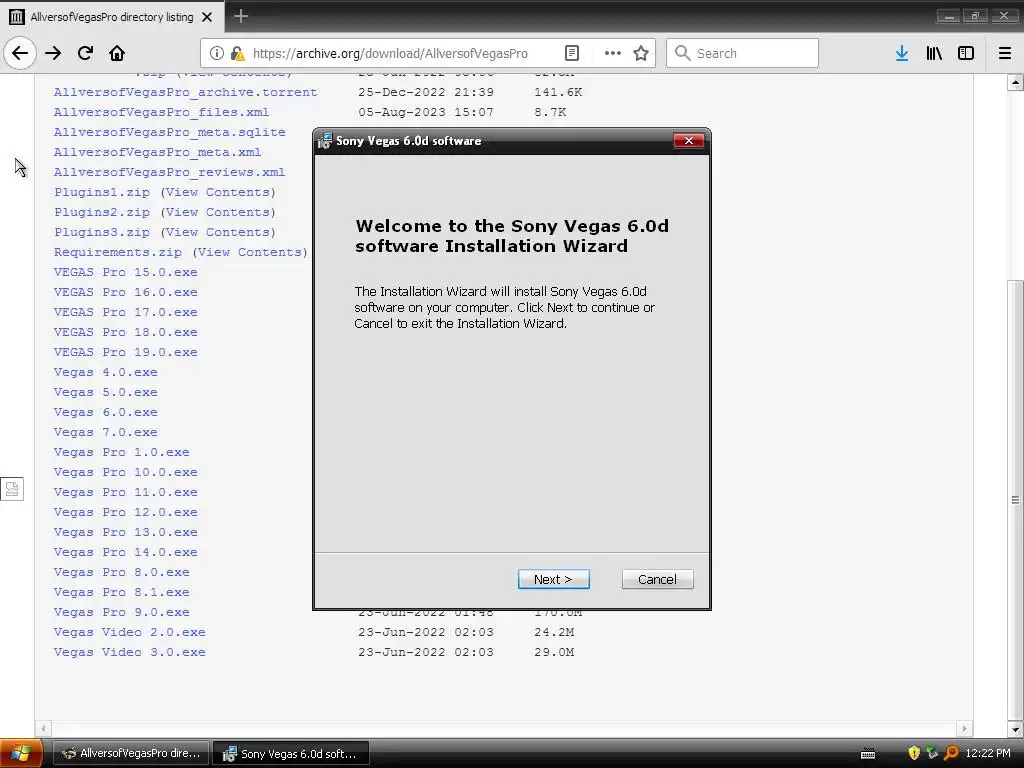Click the installer icon in dialog title bar
The width and height of the screenshot is (1024, 768).
pos(325,140)
